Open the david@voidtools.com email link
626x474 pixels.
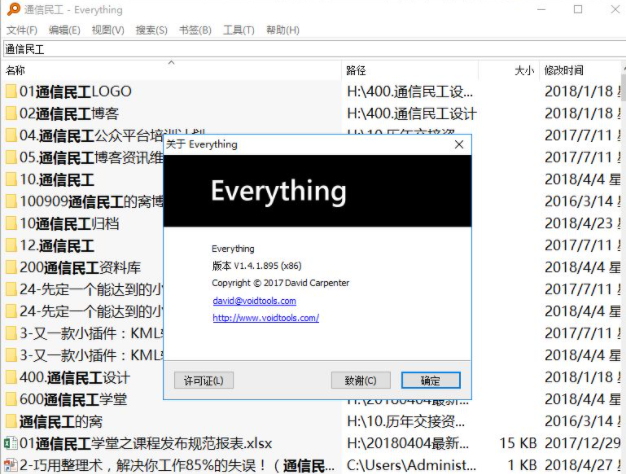(254, 301)
